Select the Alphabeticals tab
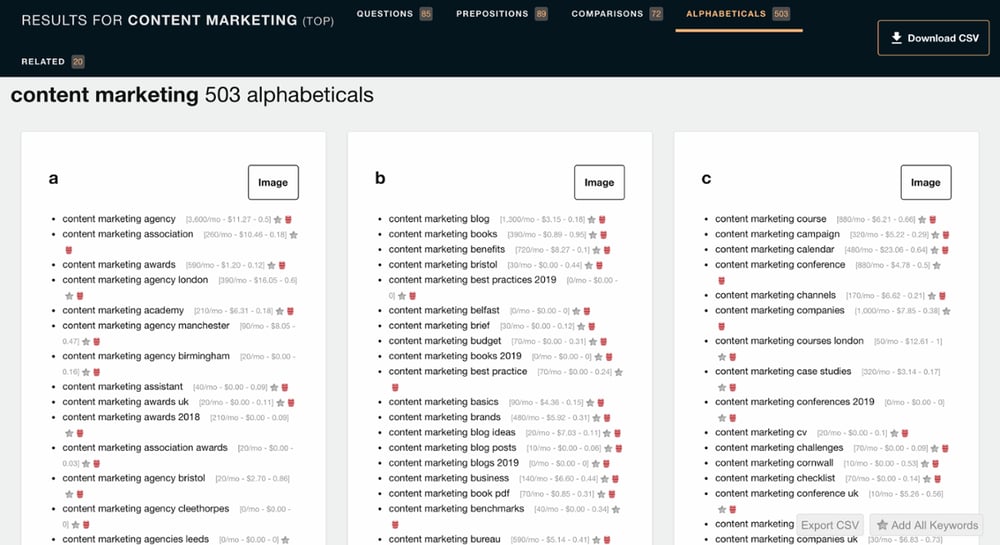The height and width of the screenshot is (545, 1000). [739, 13]
